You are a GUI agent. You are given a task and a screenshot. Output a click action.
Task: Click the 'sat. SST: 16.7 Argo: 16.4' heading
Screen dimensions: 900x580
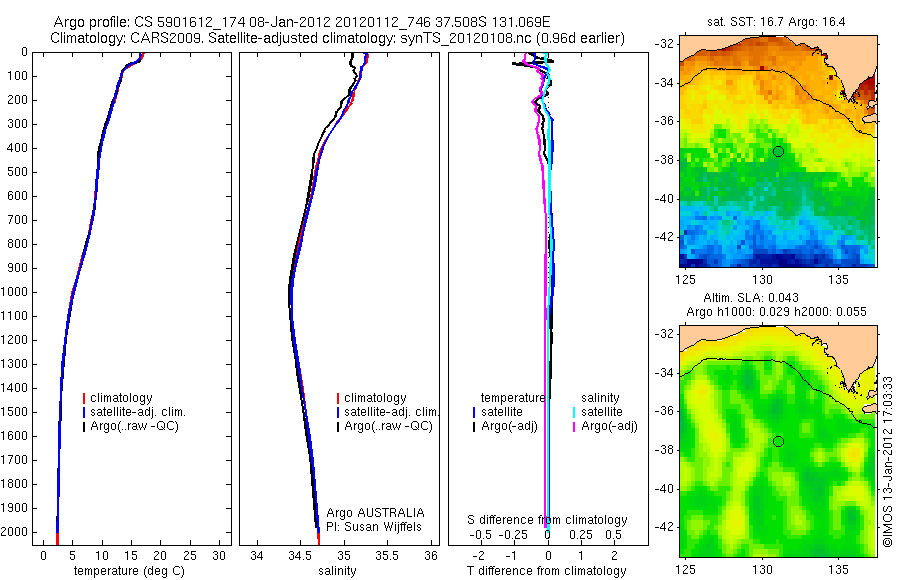pyautogui.click(x=776, y=22)
